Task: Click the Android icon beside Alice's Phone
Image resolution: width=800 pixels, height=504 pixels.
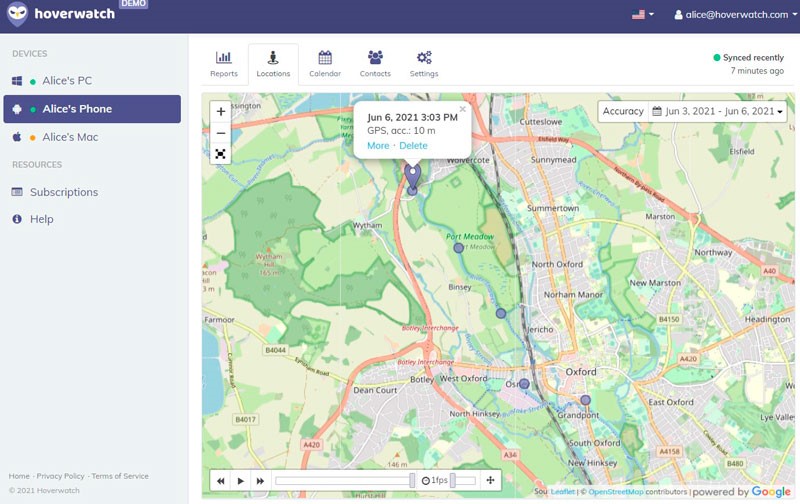Action: pyautogui.click(x=17, y=109)
